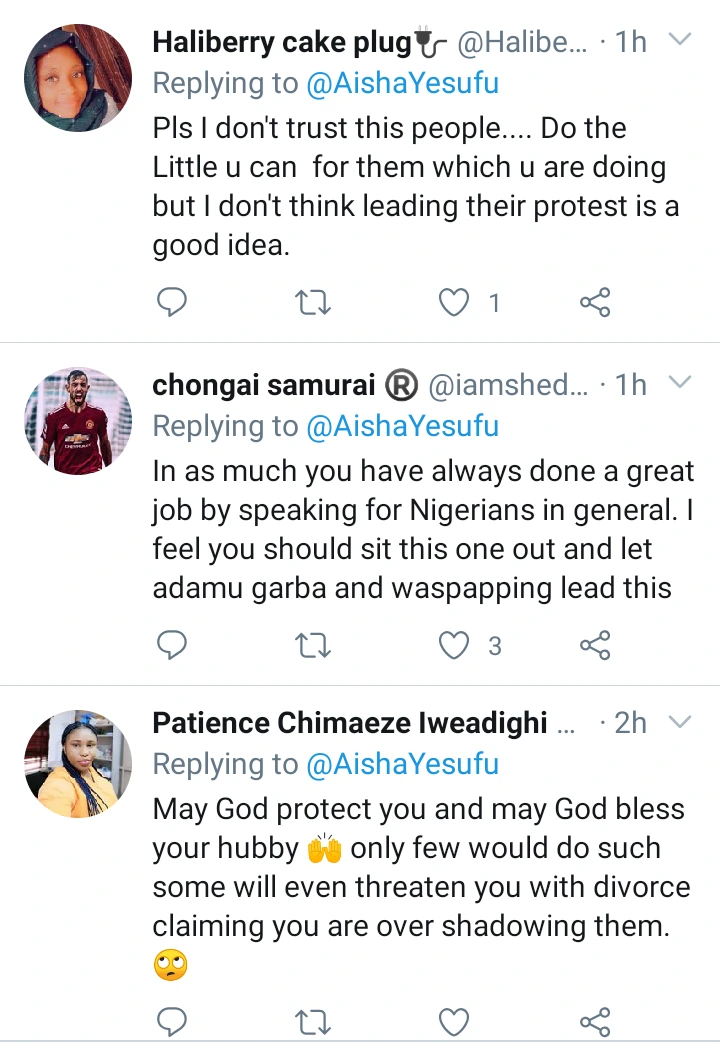Open @AishaYesufu link in chongai samurai's reply
The image size is (720, 1044).
(402, 426)
